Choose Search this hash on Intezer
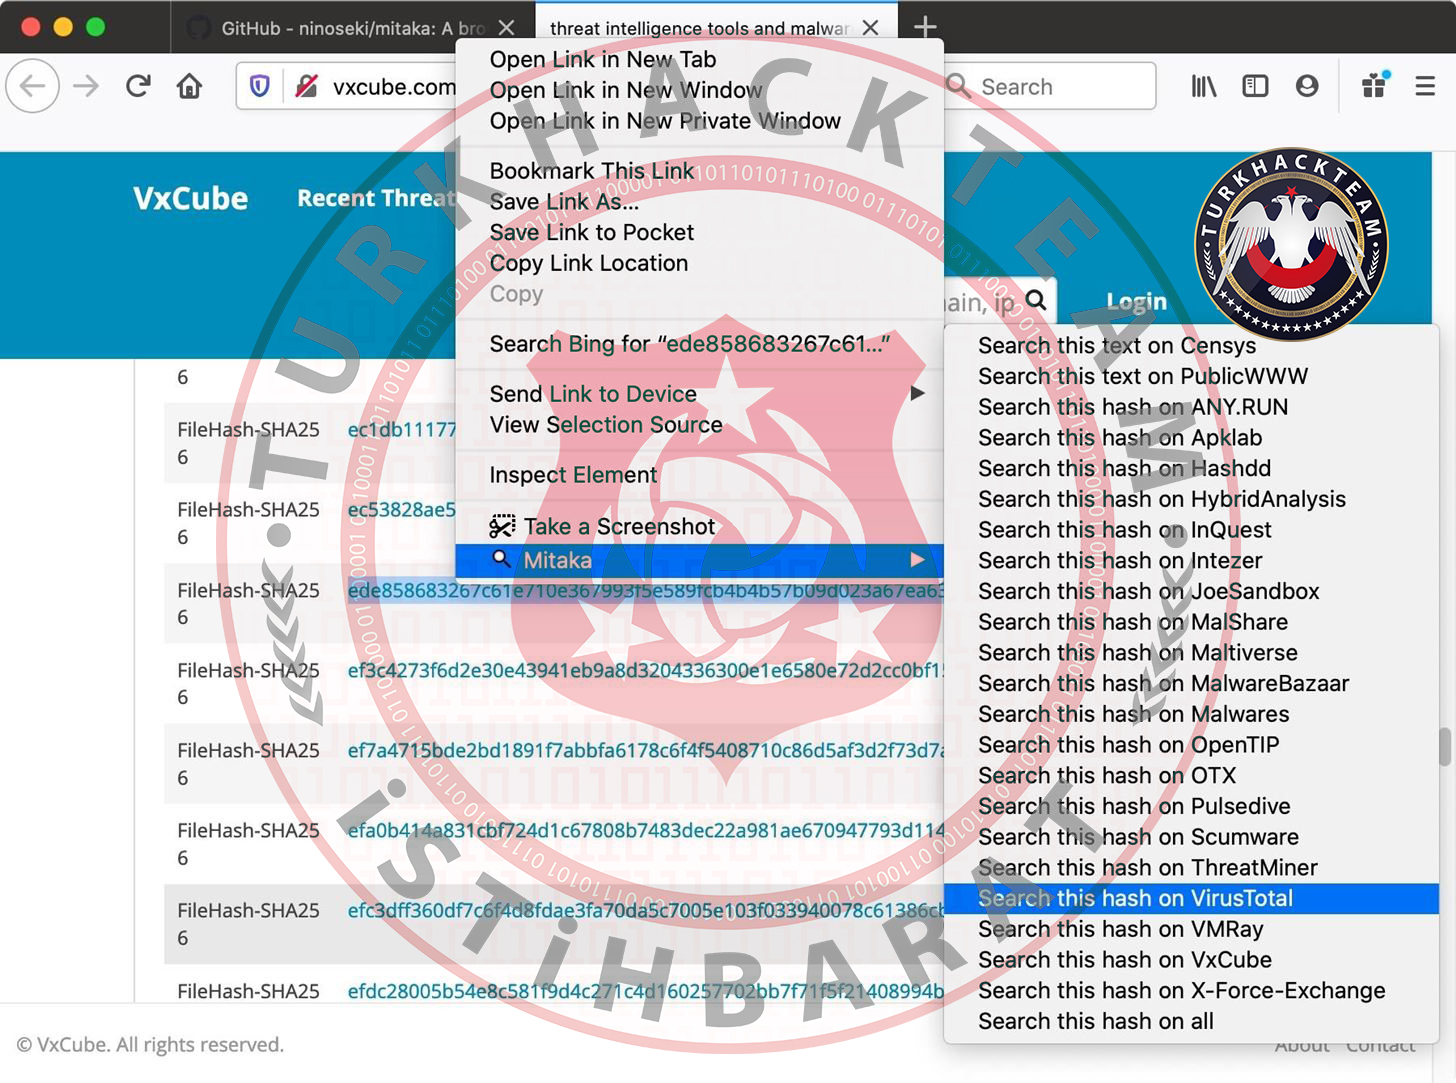The image size is (1456, 1083). tap(1191, 561)
